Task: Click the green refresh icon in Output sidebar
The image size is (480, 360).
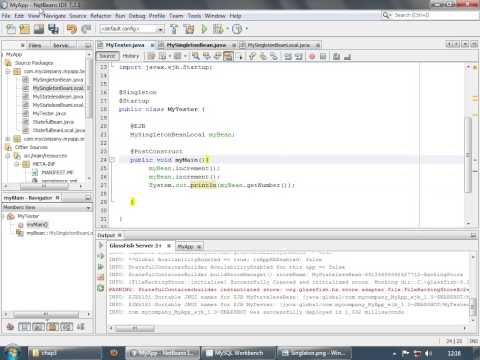Action: coord(101,288)
